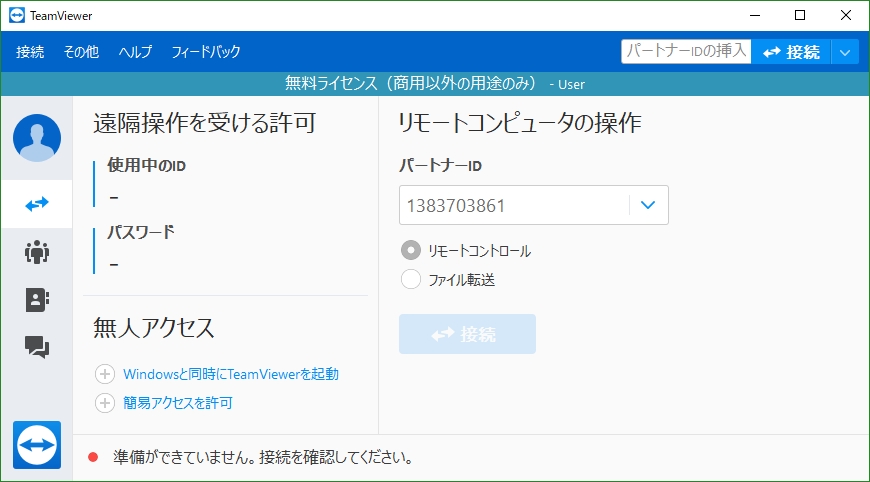Select the リモートコントロール radio button
This screenshot has width=870, height=482.
[x=411, y=250]
